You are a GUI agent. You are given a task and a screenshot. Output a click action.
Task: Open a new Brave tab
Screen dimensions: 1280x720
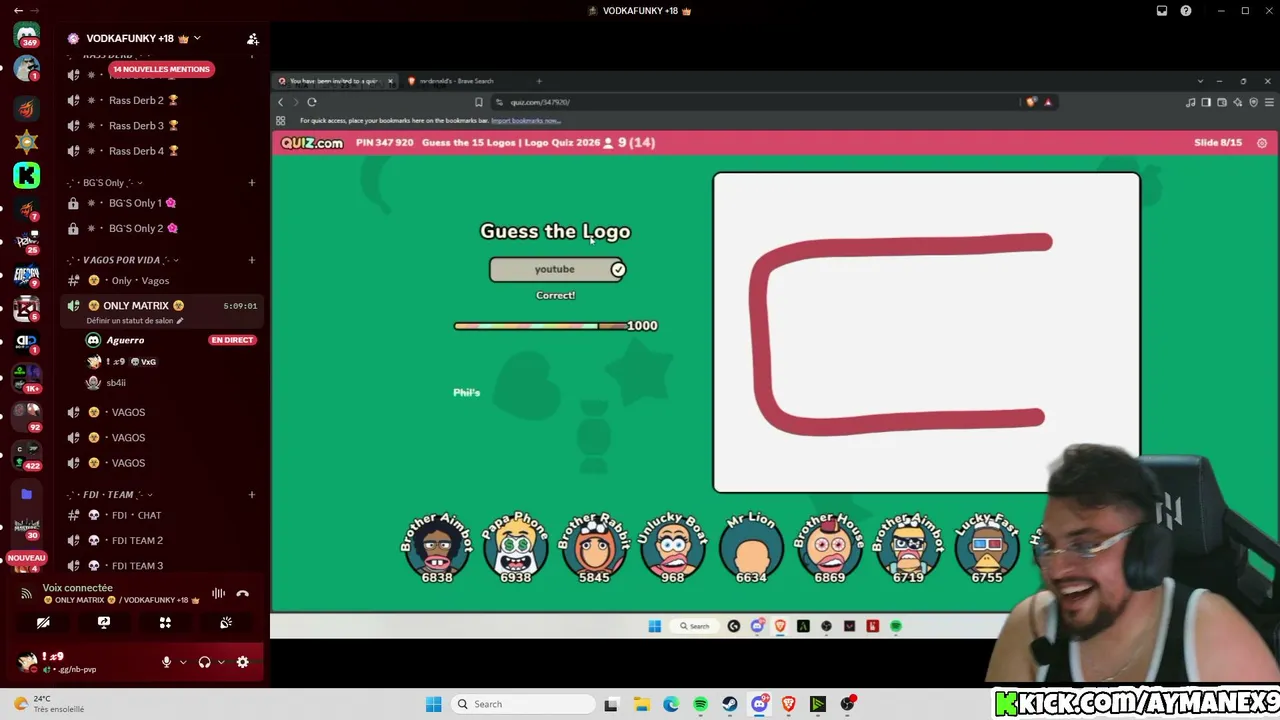coord(539,81)
